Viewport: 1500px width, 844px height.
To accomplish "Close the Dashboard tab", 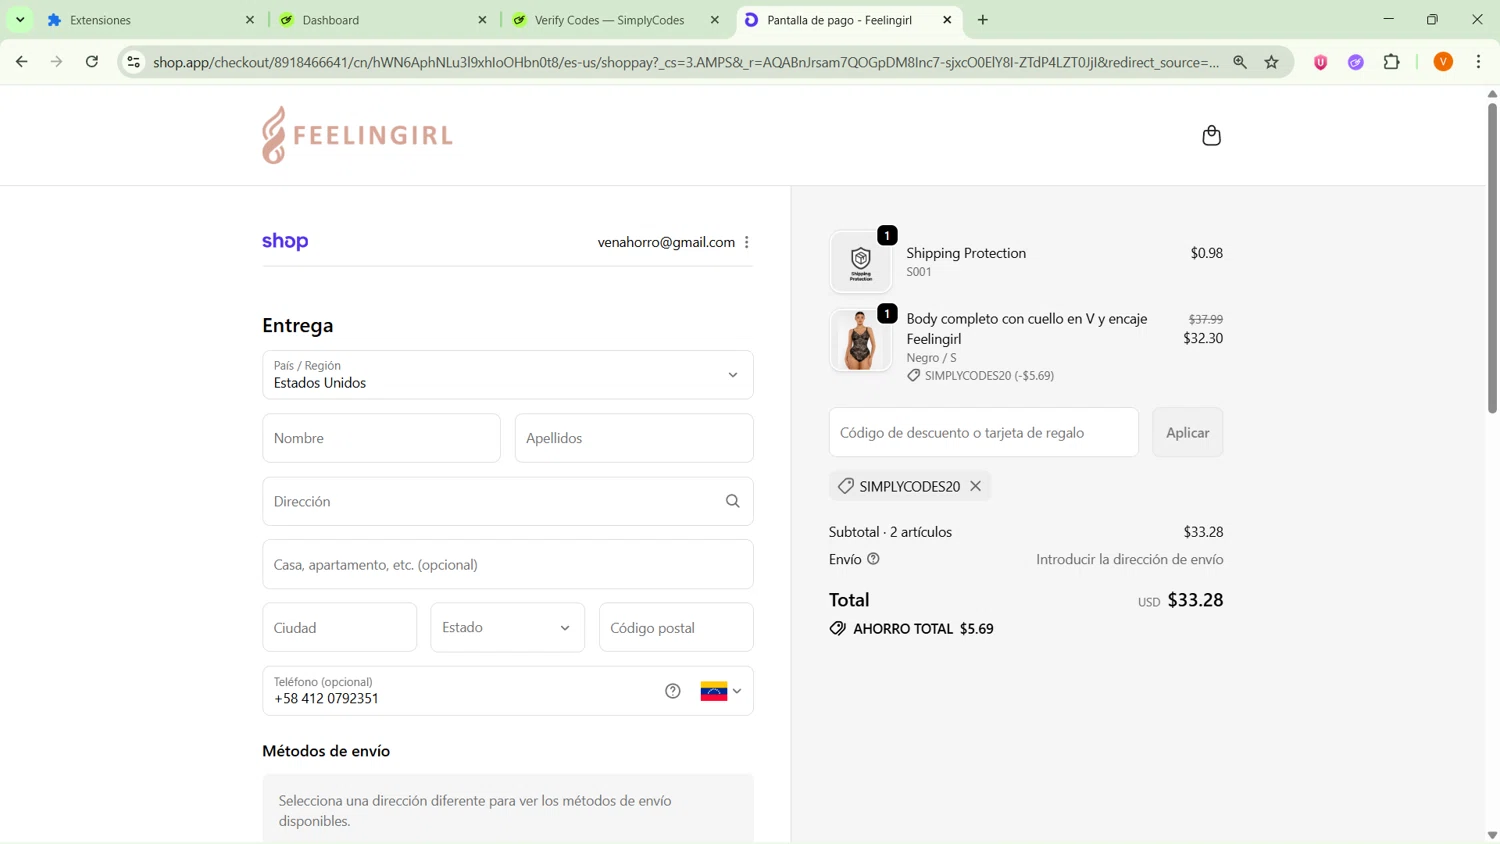I will tap(482, 20).
